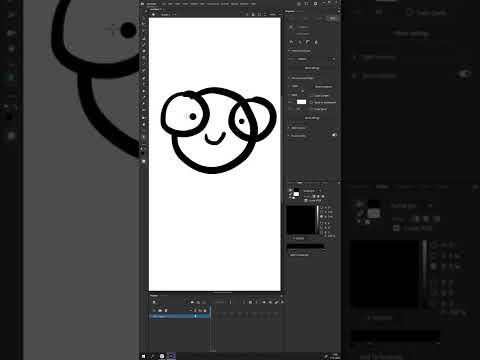Open Chrome from the taskbar
Image resolution: width=480 pixels, height=360 pixels.
[162, 356]
